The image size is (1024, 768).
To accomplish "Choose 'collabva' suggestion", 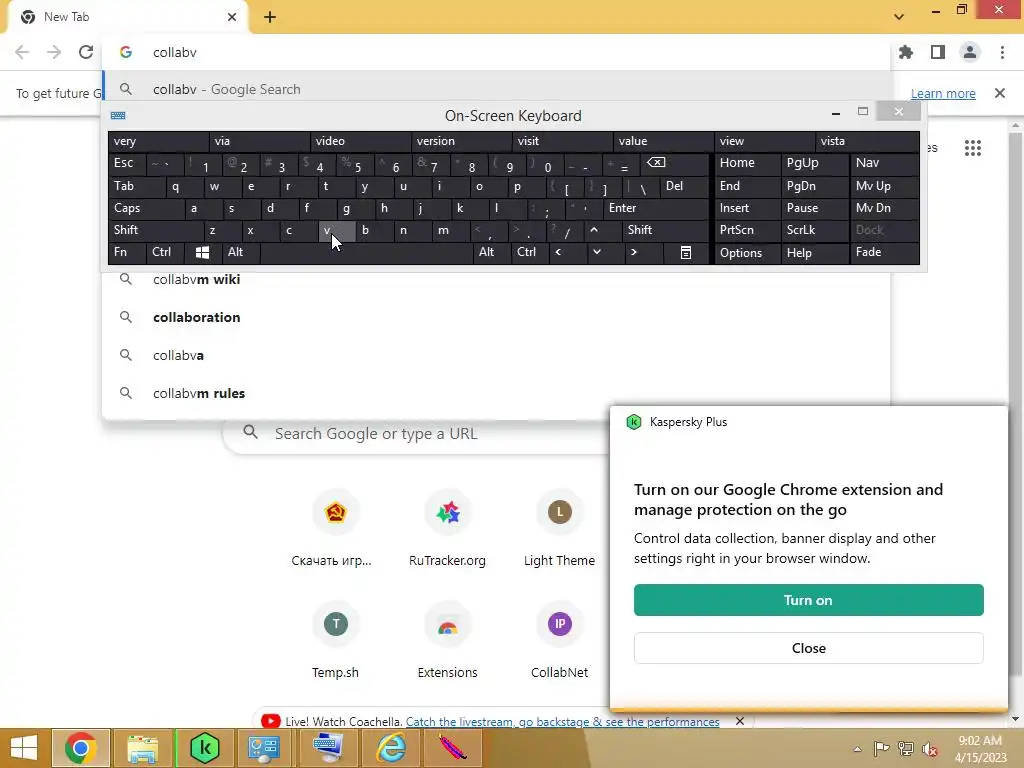I will pos(496,355).
